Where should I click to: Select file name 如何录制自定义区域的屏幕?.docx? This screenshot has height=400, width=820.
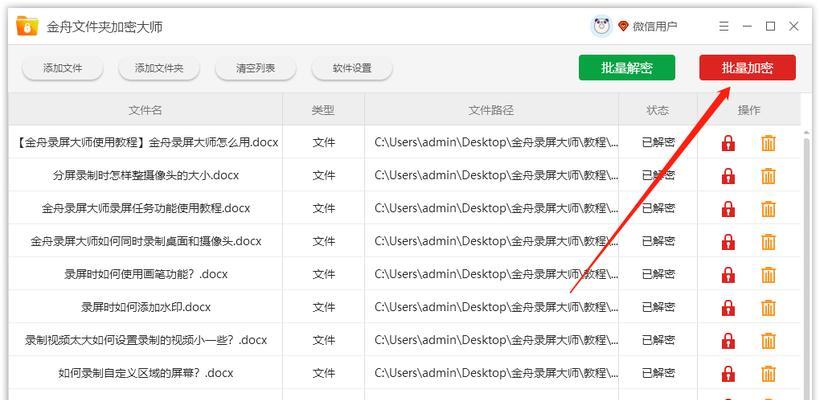coord(146,373)
